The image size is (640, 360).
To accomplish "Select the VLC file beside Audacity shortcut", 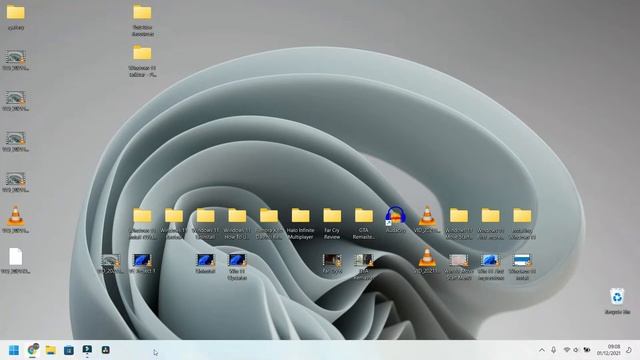I will (x=427, y=220).
